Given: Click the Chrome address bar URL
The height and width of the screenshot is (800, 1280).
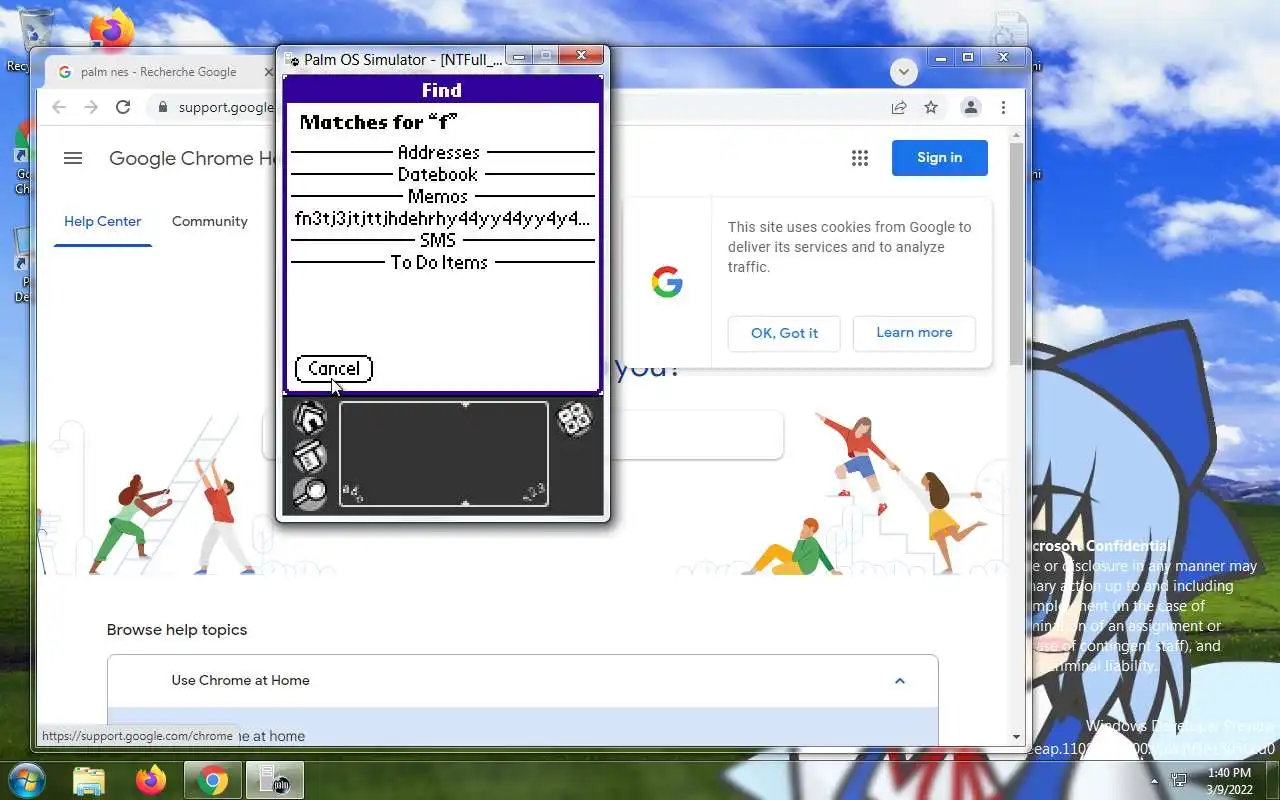Looking at the screenshot, I should [226, 107].
